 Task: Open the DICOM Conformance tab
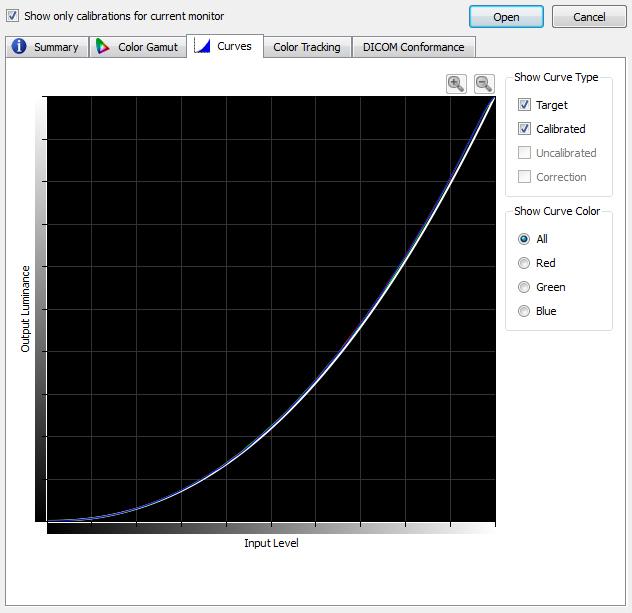click(414, 47)
